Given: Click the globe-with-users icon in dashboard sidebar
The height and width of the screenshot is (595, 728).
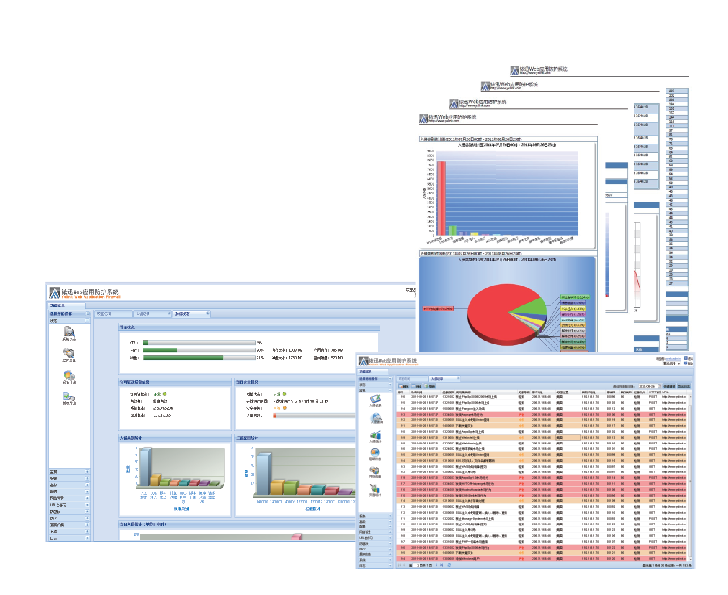Looking at the screenshot, I should click(x=68, y=377).
